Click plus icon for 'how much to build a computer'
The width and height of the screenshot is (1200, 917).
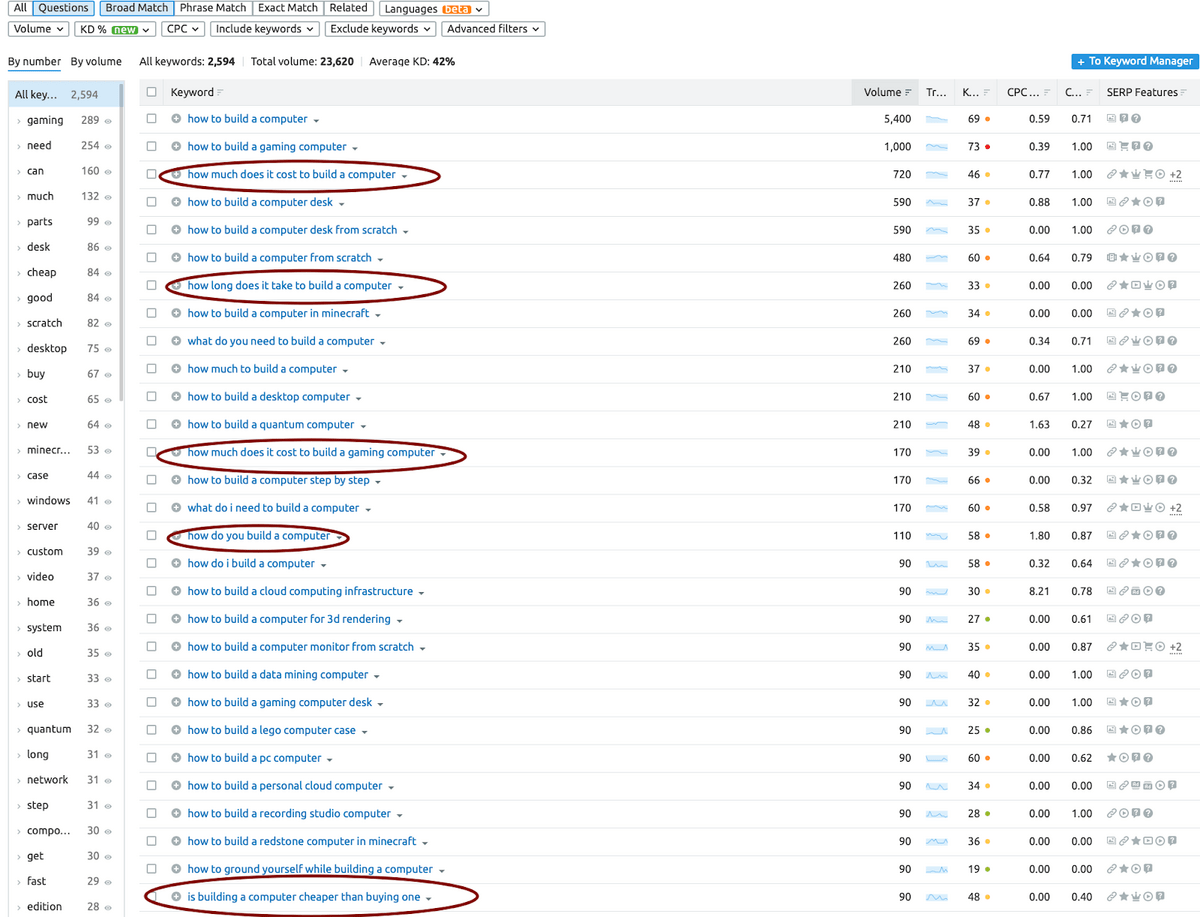click(176, 369)
